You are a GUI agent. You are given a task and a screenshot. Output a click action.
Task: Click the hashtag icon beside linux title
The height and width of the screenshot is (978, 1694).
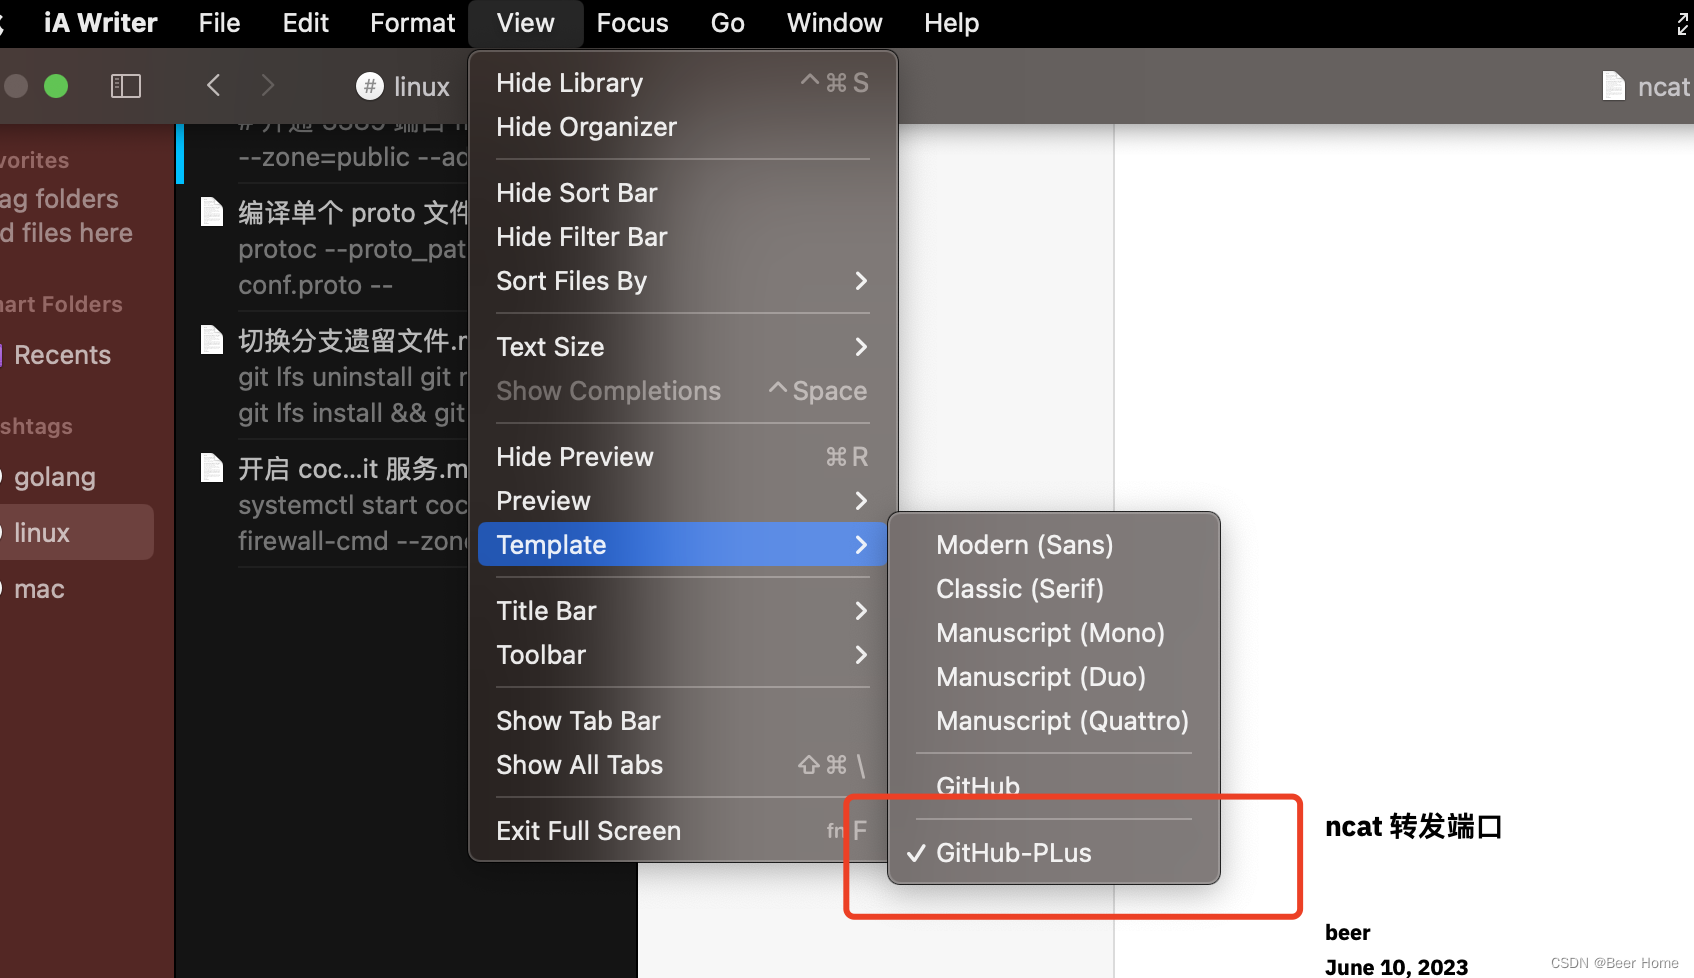370,86
